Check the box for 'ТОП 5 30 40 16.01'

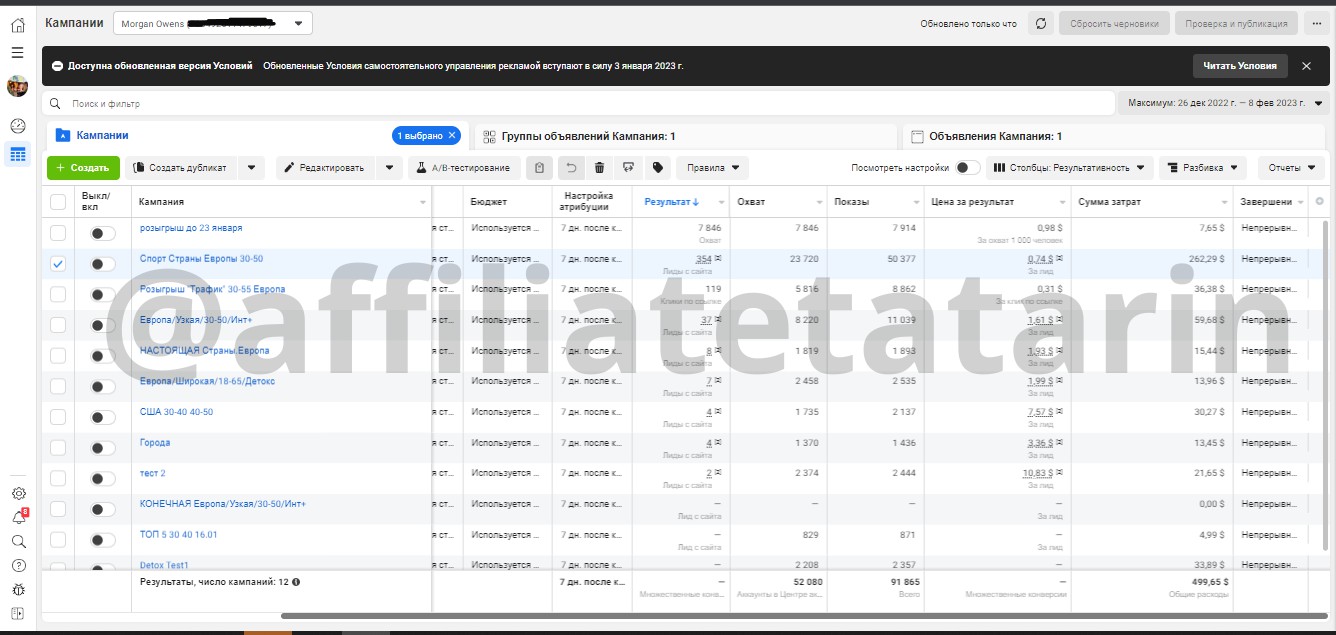point(58,540)
